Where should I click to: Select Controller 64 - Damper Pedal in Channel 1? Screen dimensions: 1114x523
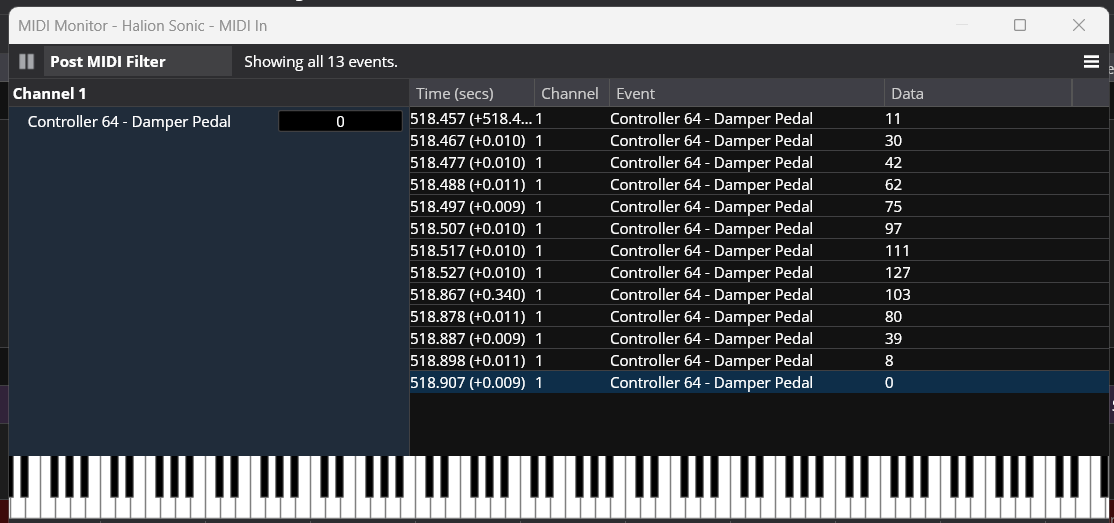click(x=129, y=122)
